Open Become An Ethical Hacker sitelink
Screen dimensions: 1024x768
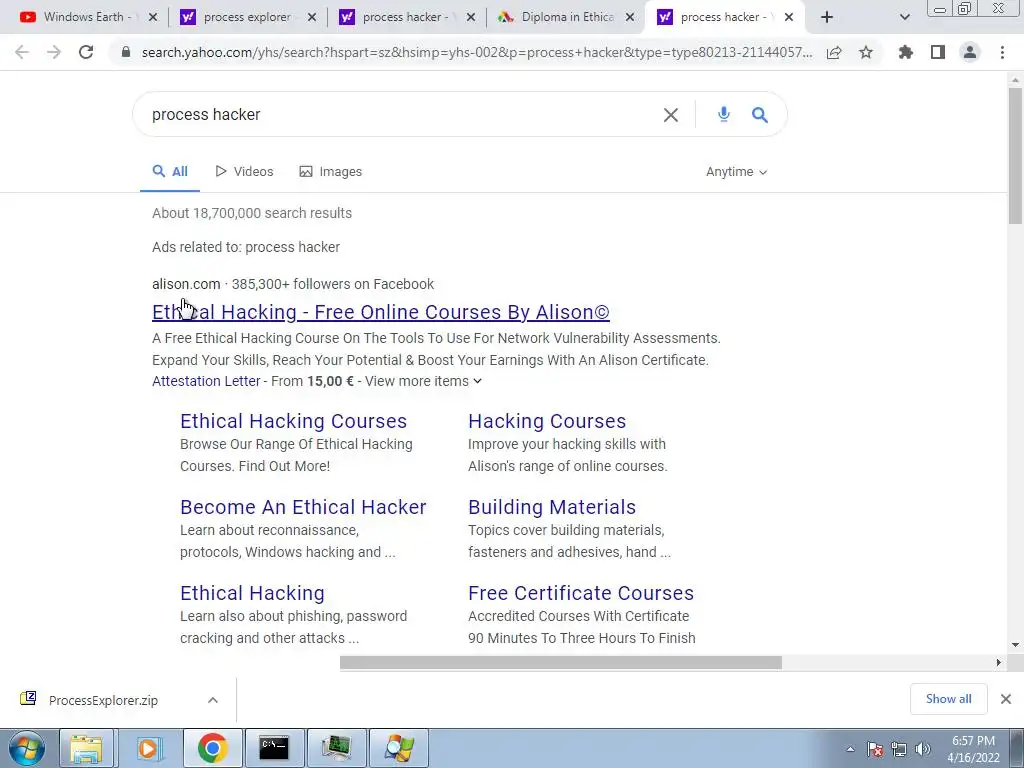[303, 507]
